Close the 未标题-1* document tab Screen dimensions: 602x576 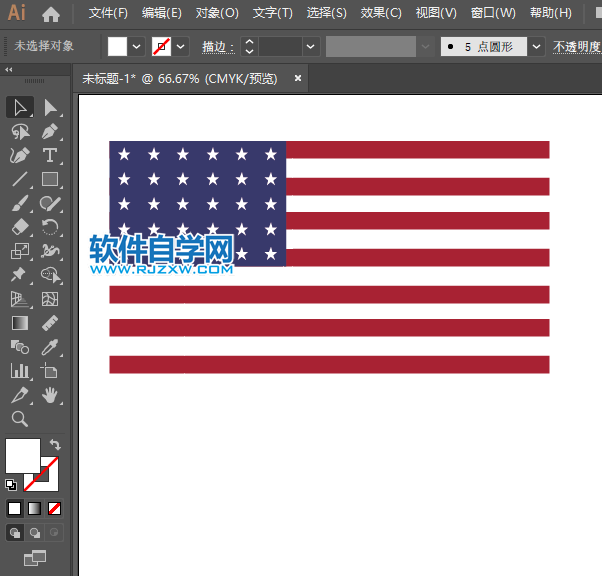(298, 78)
